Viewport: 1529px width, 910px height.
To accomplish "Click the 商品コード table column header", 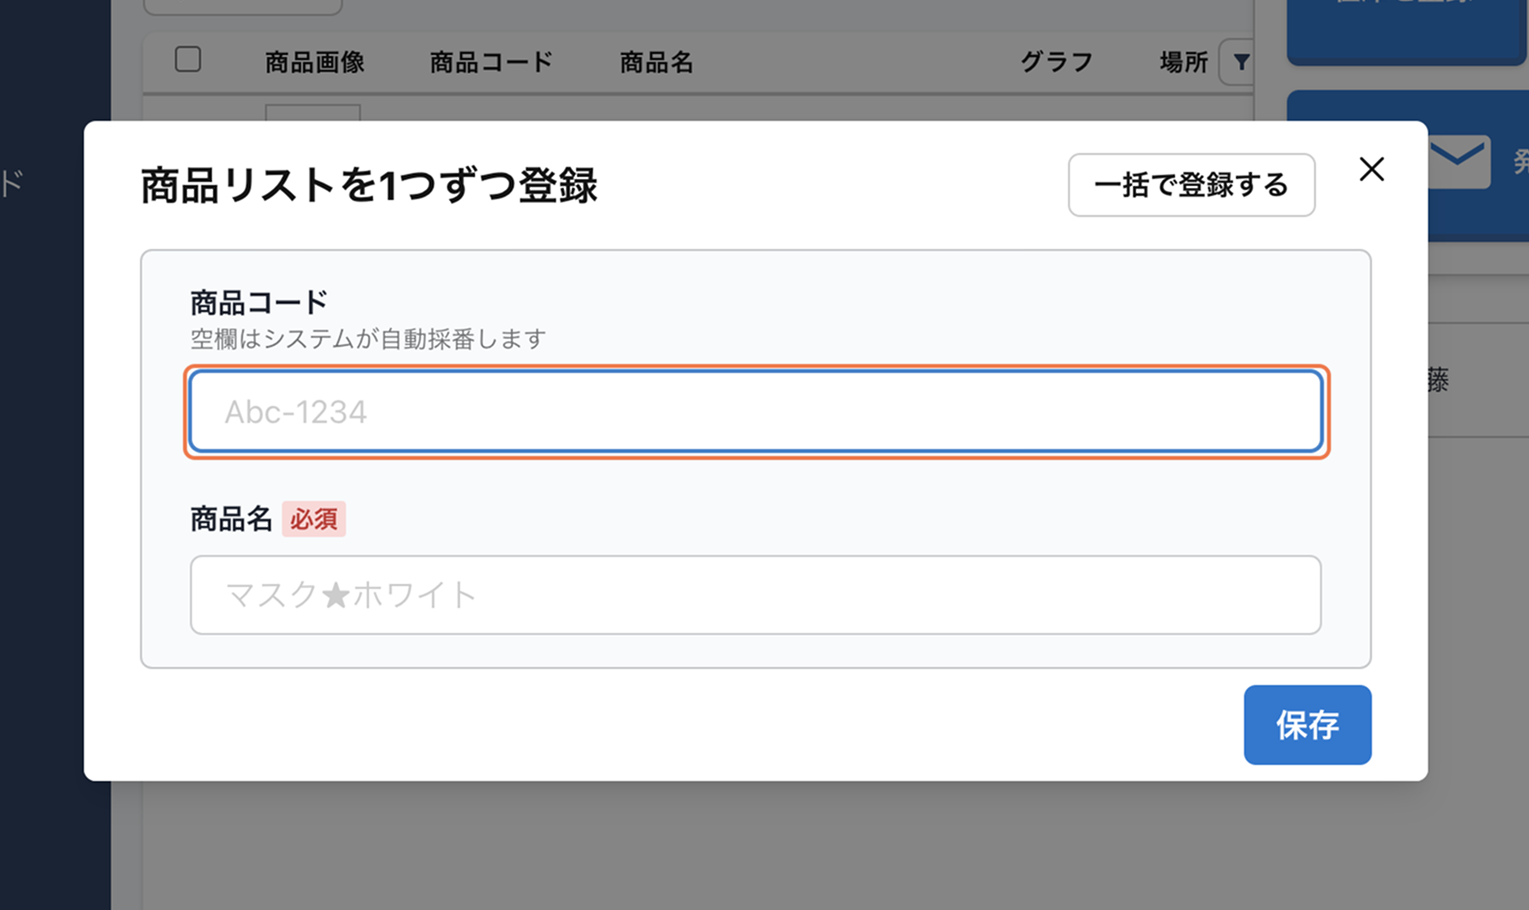I will [491, 63].
